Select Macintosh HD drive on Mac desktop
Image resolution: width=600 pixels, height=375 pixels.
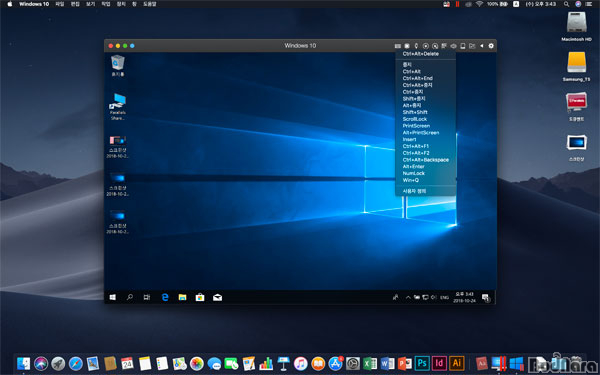click(577, 26)
